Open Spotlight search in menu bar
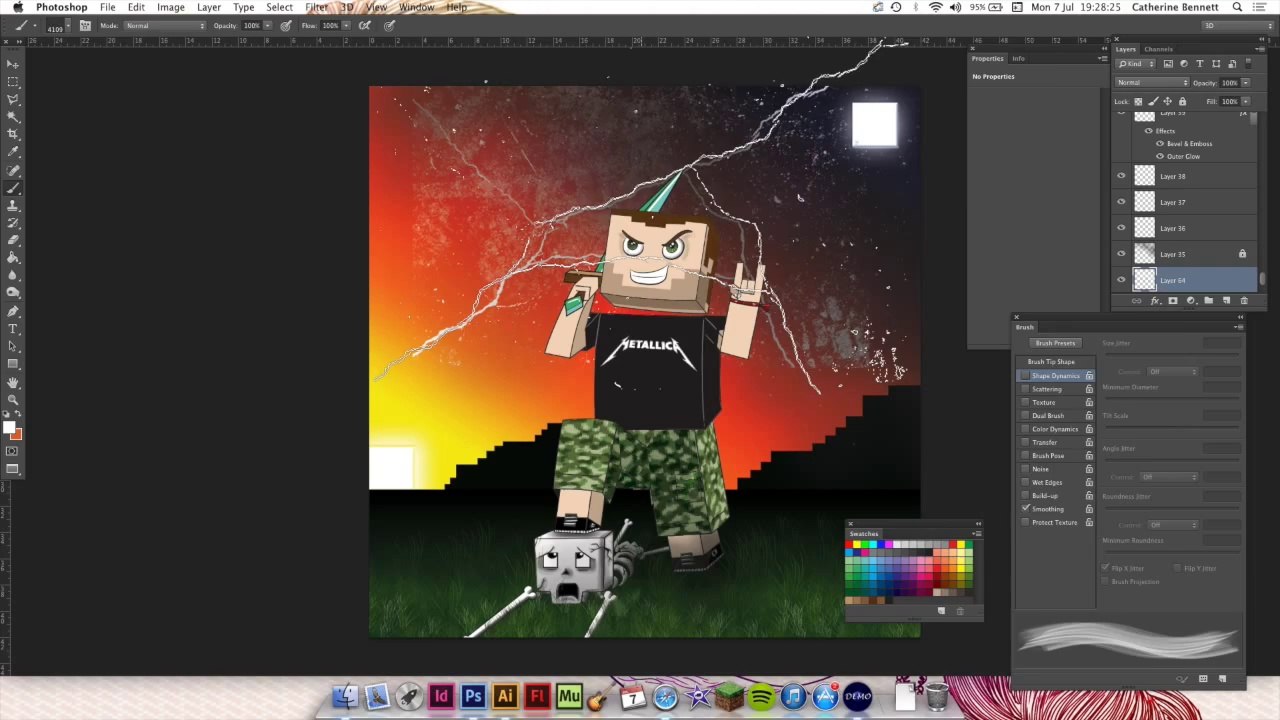 (x=1237, y=7)
